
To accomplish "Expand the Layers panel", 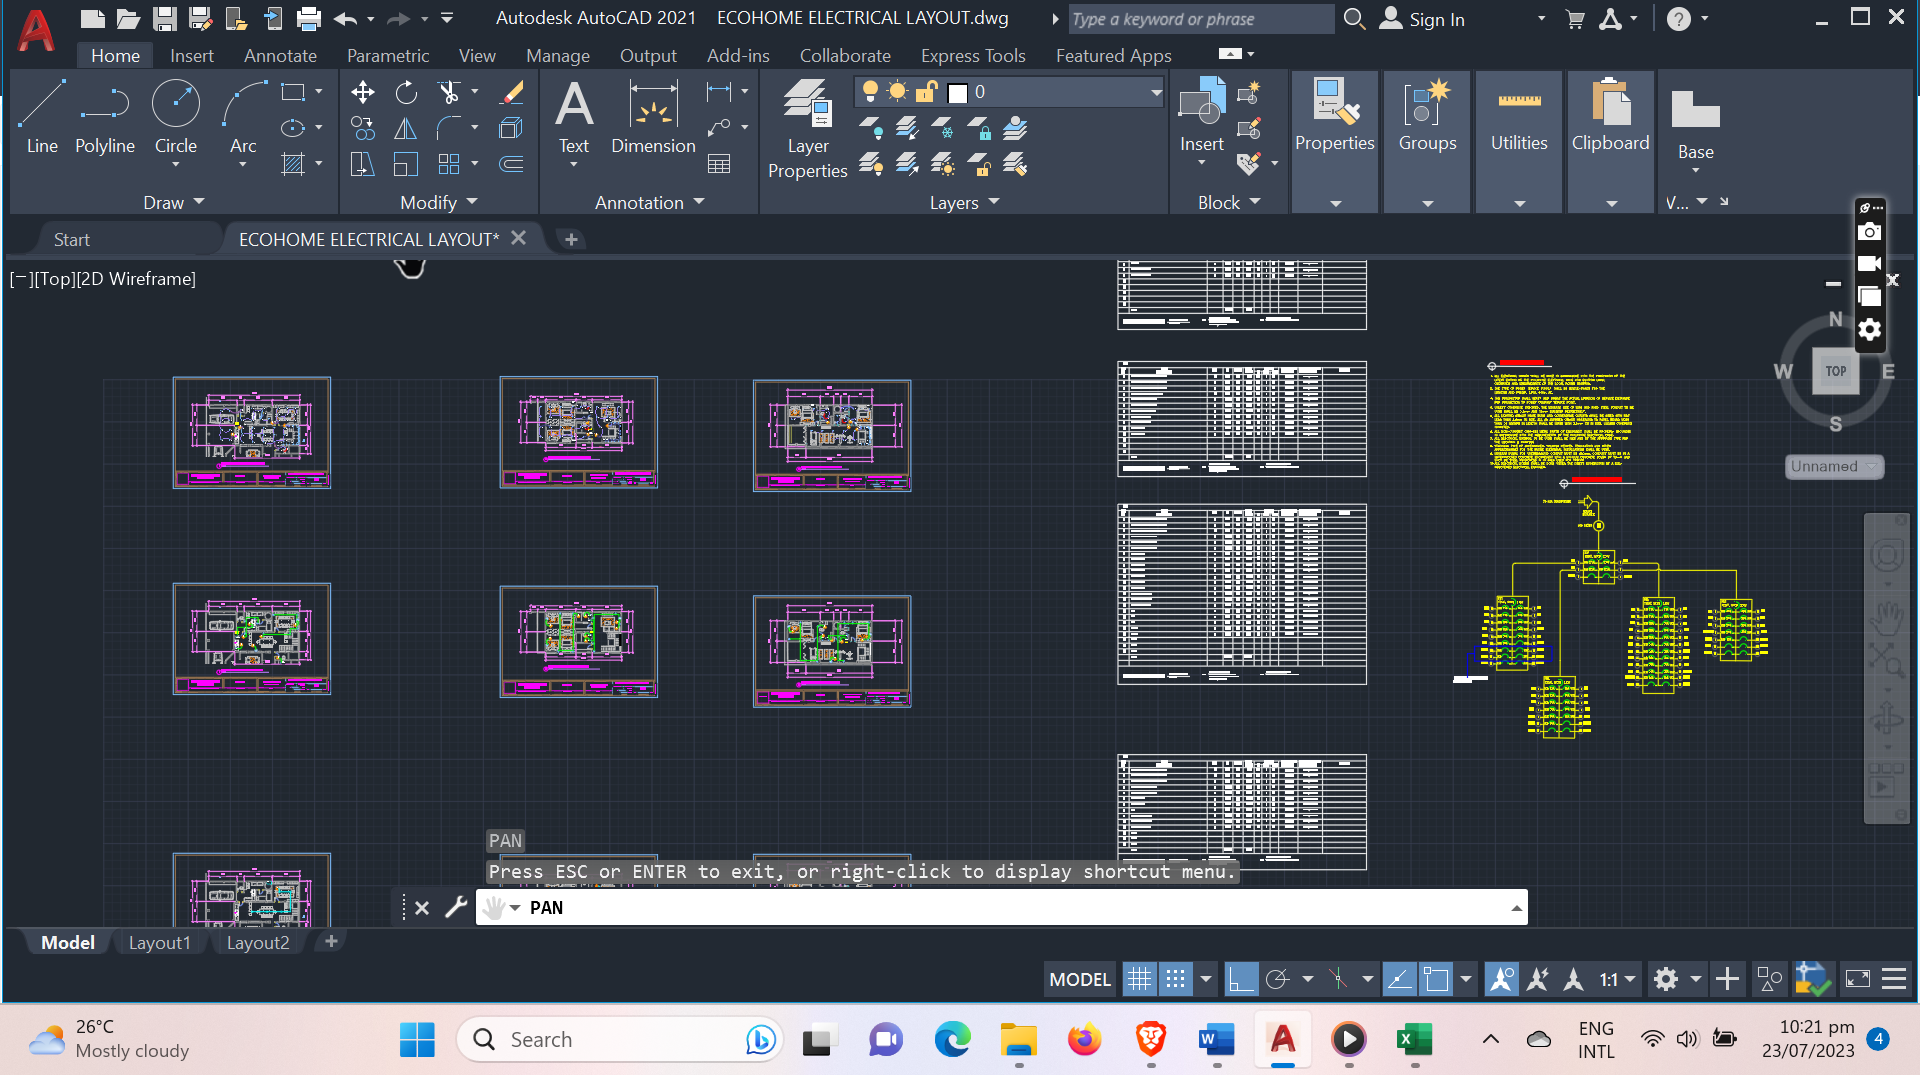I will pos(964,202).
